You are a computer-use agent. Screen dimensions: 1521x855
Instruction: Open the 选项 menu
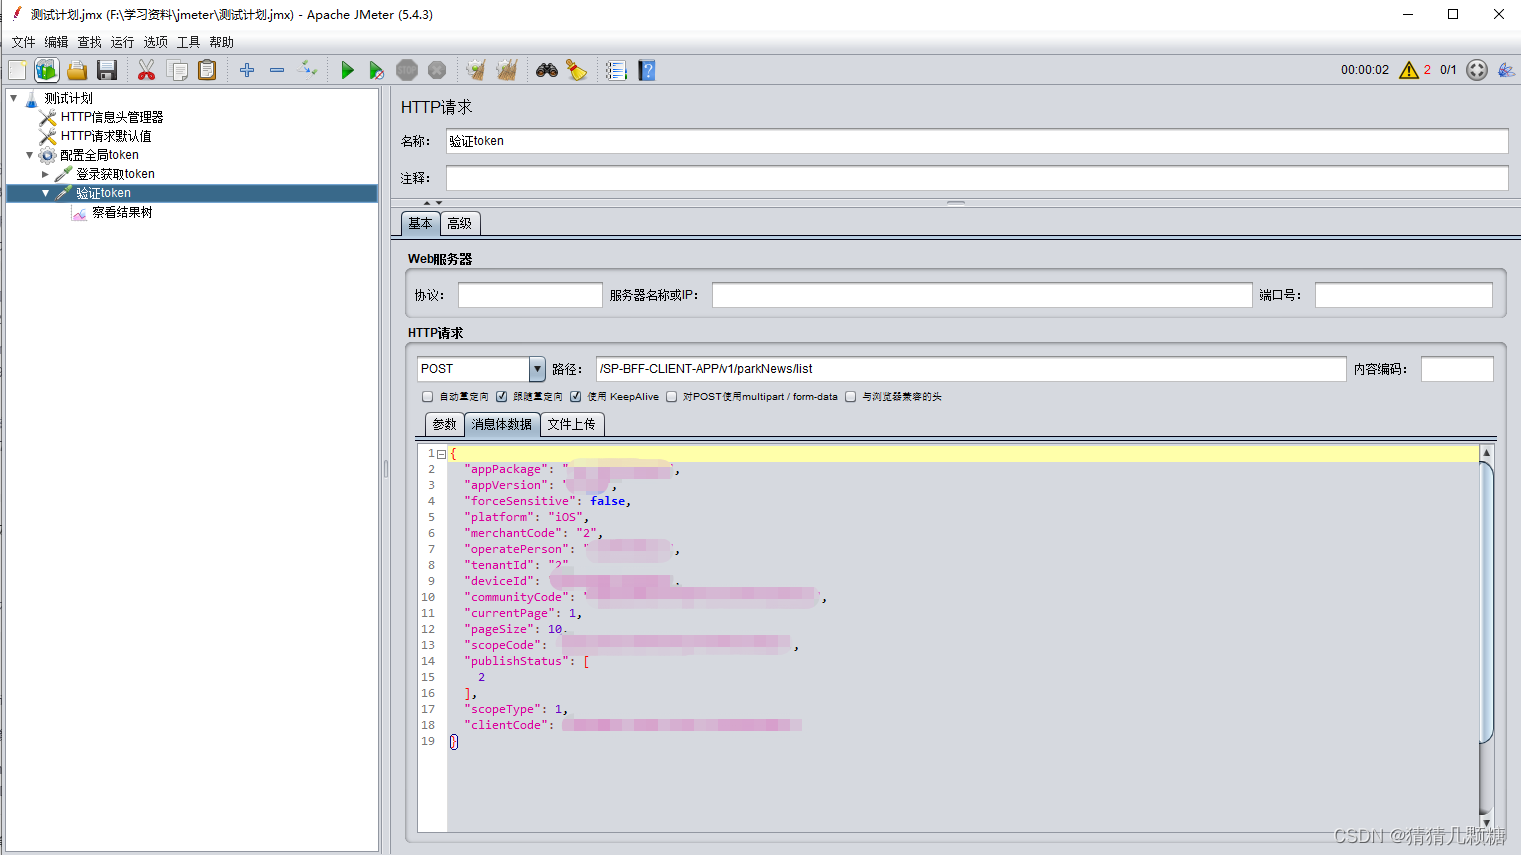click(155, 42)
